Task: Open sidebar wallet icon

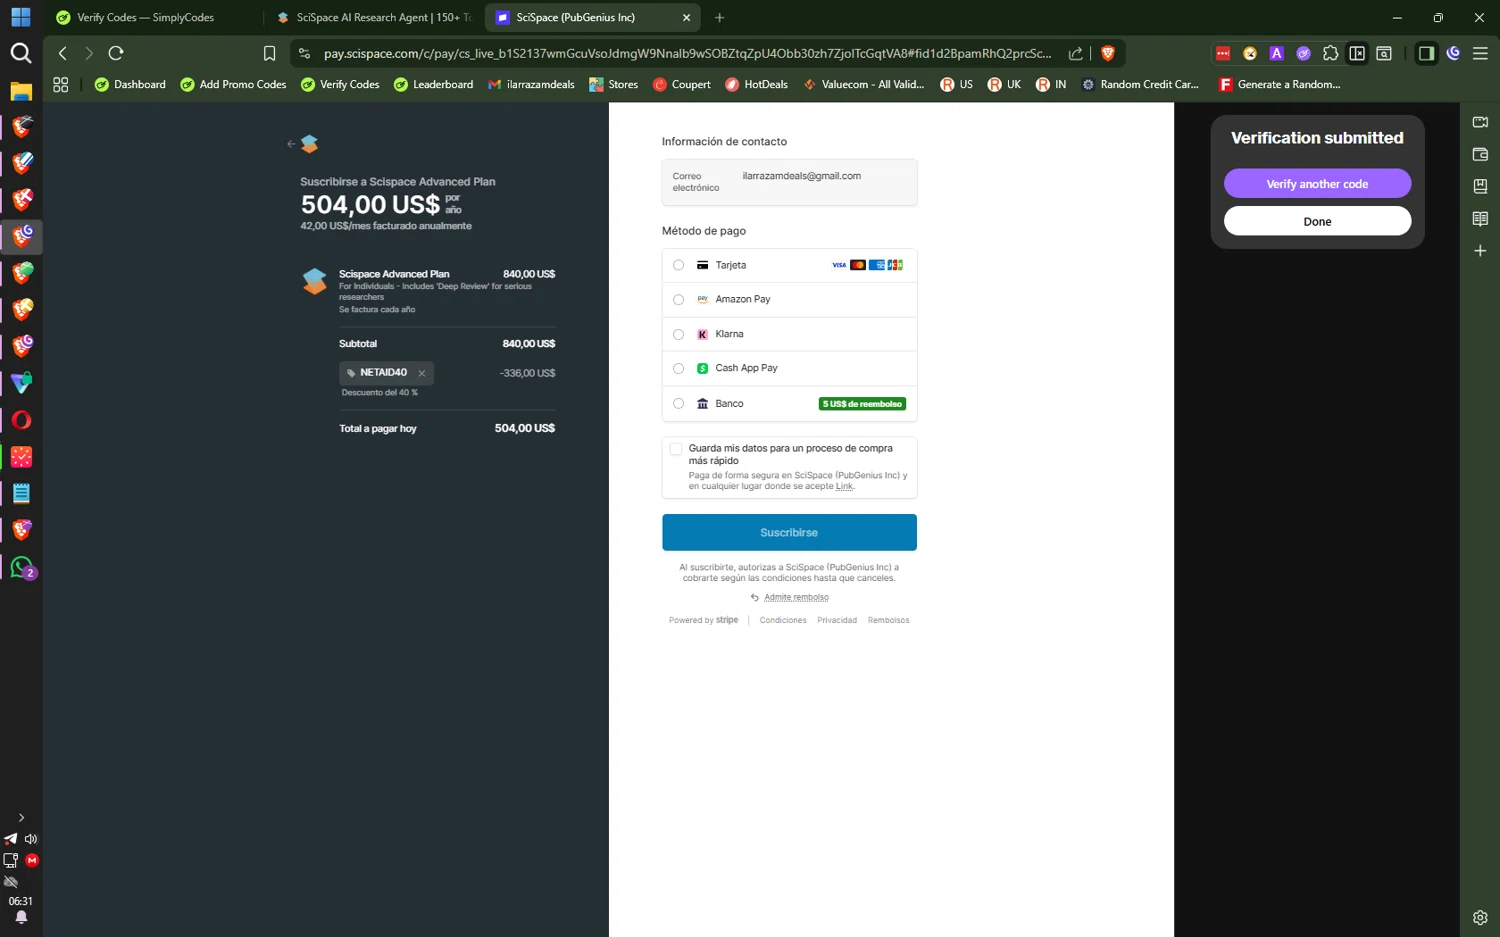Action: click(x=1480, y=154)
